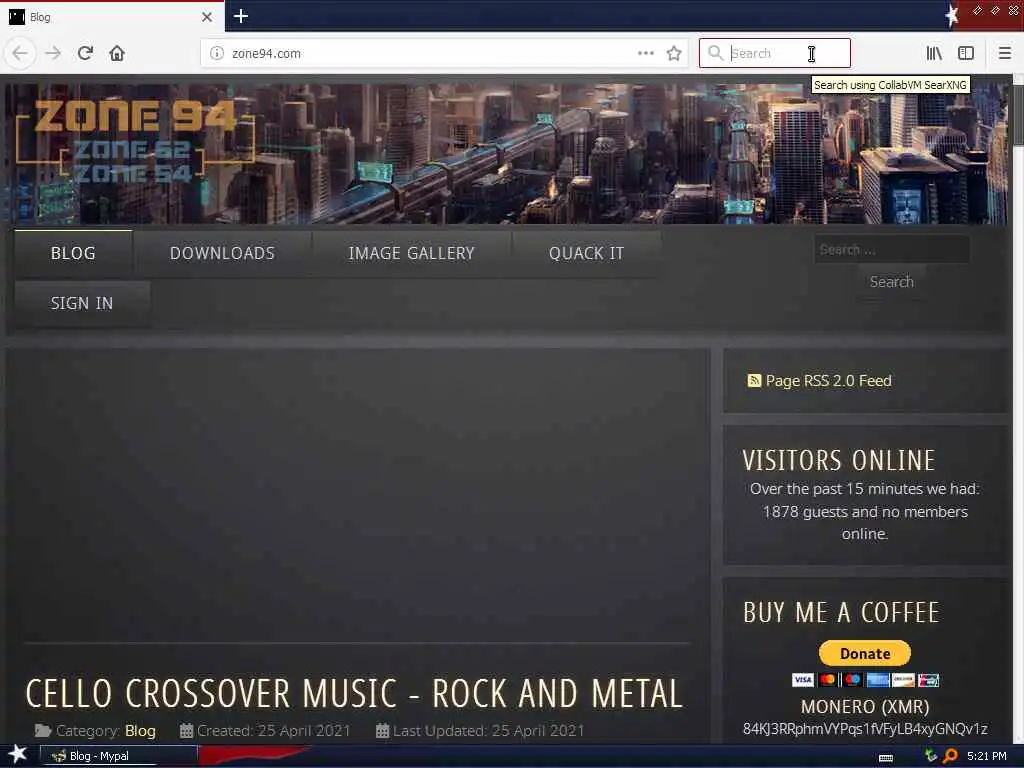The width and height of the screenshot is (1024, 768).
Task: Open the IMAGE GALLERY navigation item
Action: click(x=411, y=253)
